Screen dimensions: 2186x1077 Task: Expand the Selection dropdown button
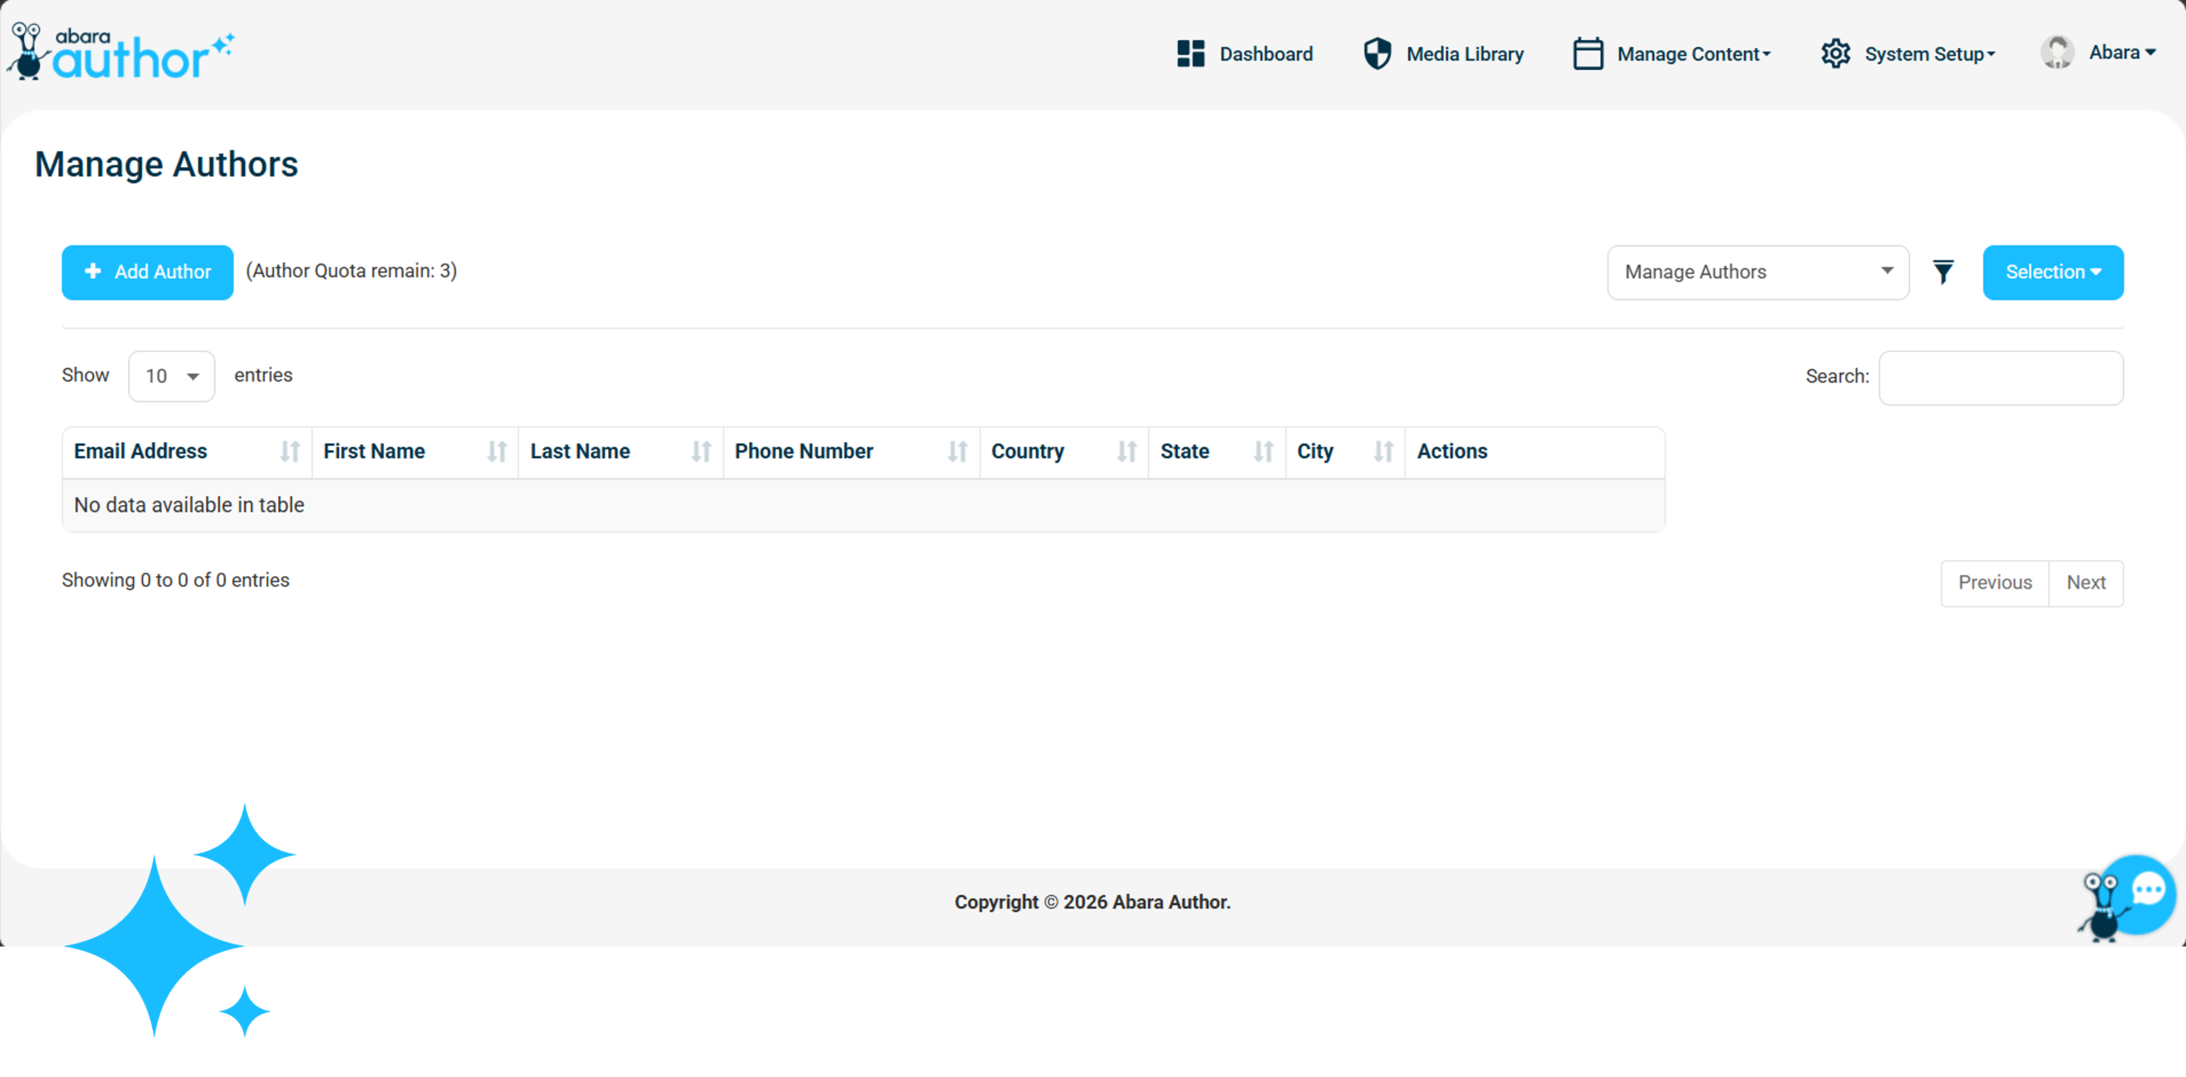click(2052, 272)
